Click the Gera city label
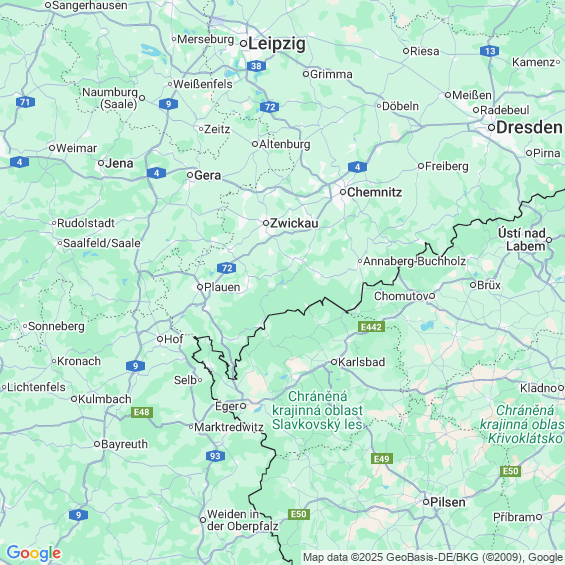The image size is (565, 565). point(208,175)
